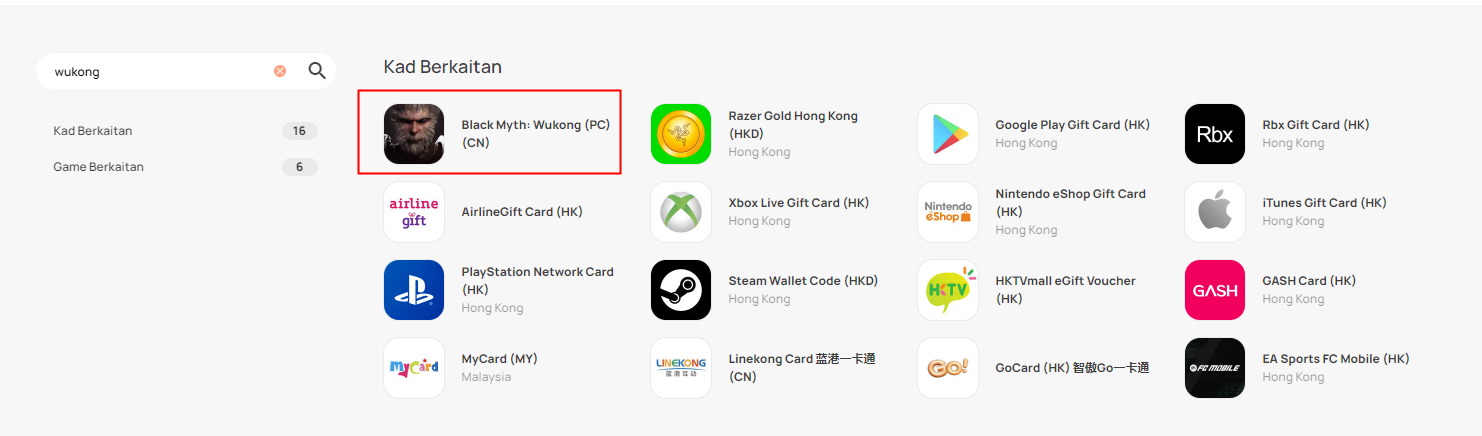The image size is (1482, 436).
Task: Filter by Game Berkaitan category
Action: pyautogui.click(x=185, y=167)
